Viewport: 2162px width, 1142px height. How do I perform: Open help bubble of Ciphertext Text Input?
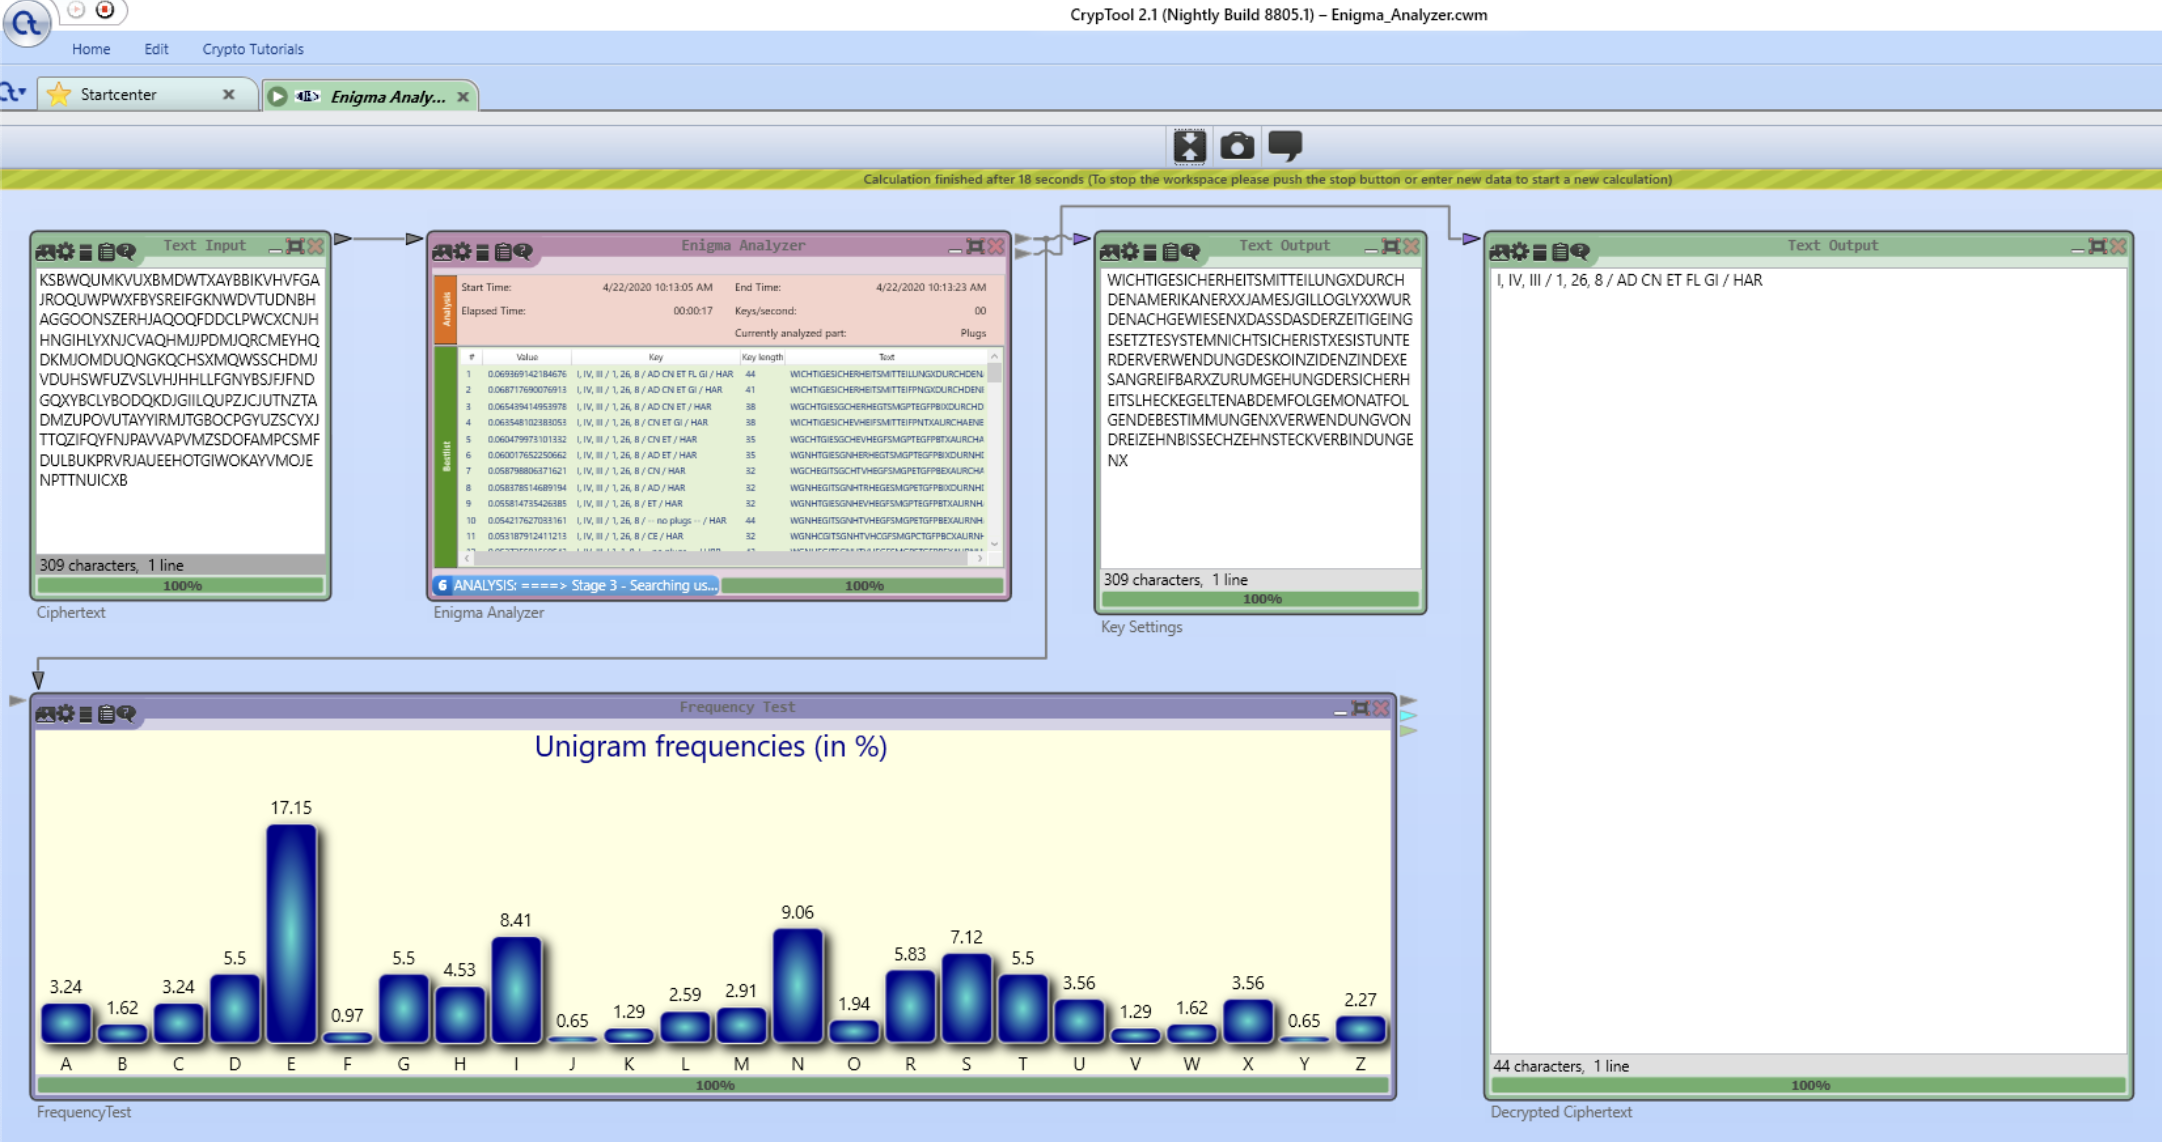coord(126,250)
